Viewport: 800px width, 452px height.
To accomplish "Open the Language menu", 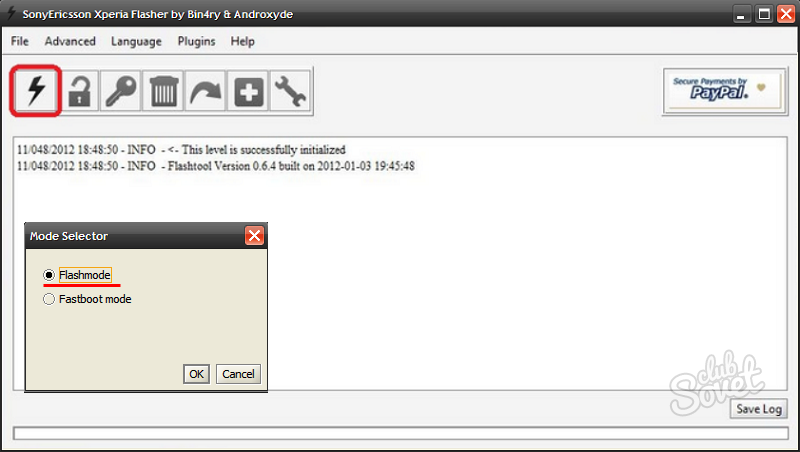I will pos(136,41).
